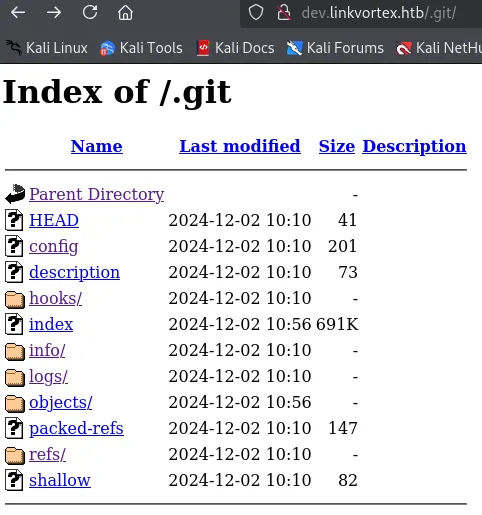Browse the refs/ directory link

point(47,454)
